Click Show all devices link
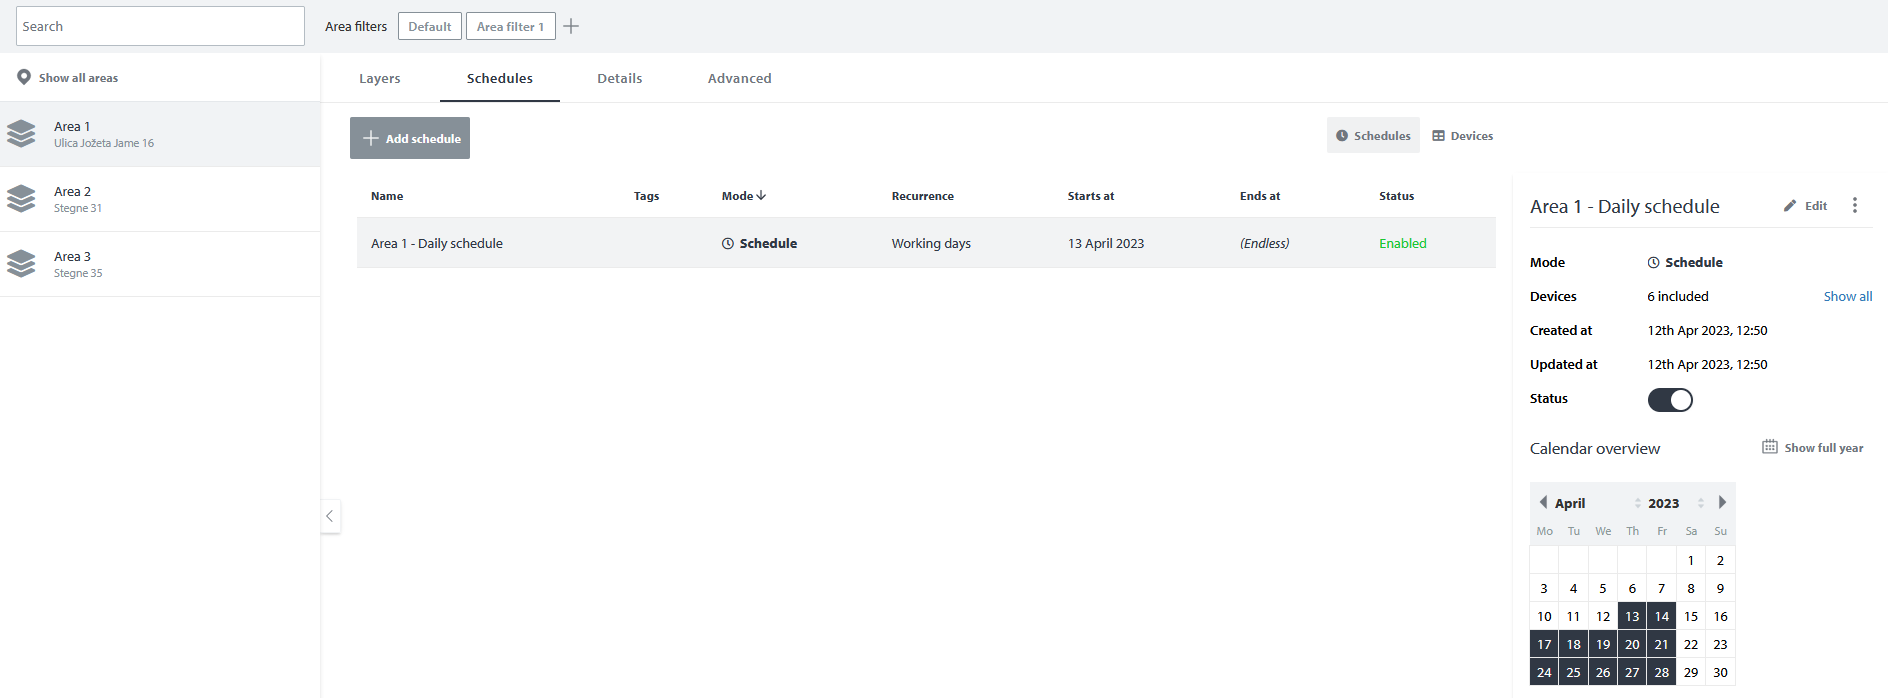The height and width of the screenshot is (698, 1888). point(1847,296)
